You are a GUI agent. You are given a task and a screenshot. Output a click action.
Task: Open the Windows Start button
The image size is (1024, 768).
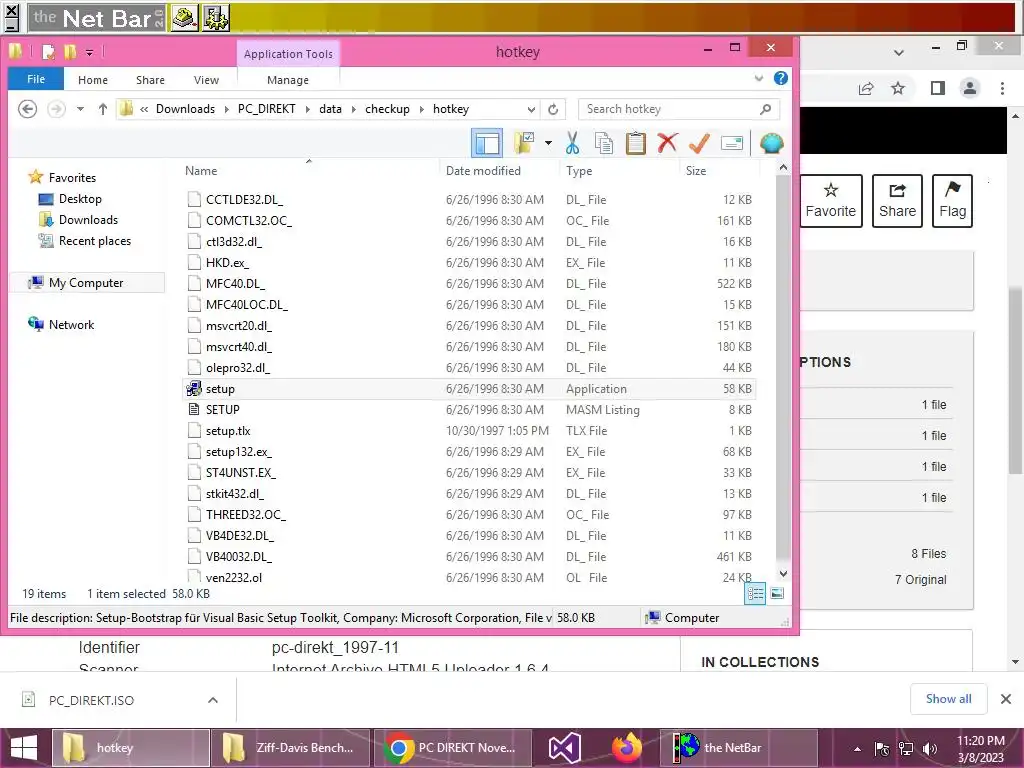[24, 748]
